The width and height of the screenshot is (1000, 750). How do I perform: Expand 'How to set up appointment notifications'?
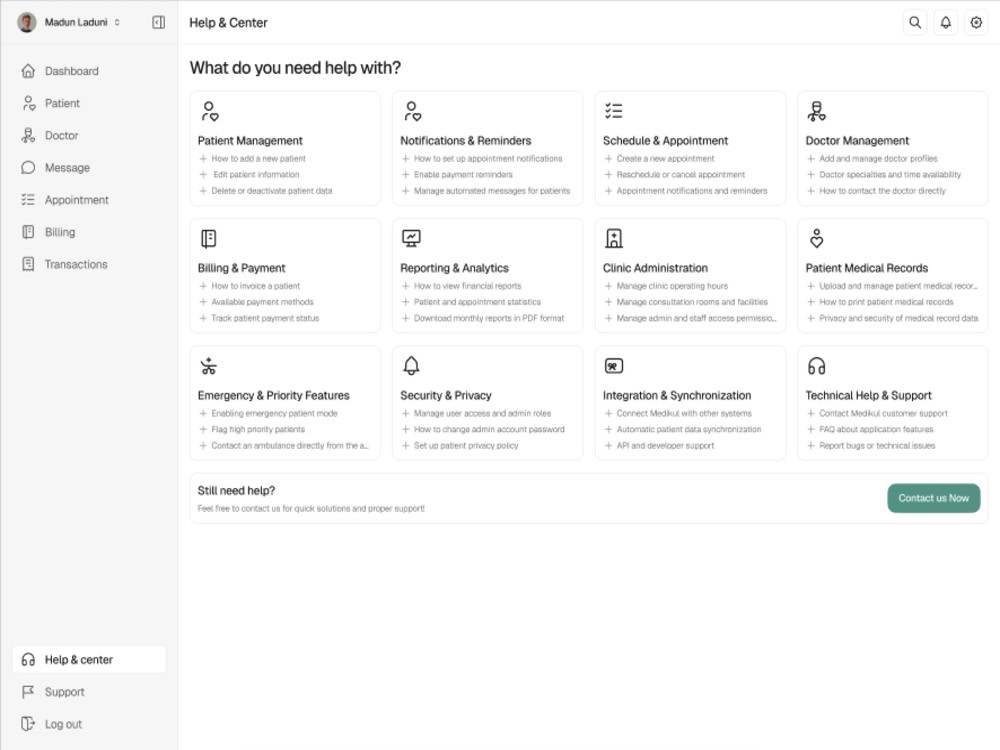pos(482,159)
